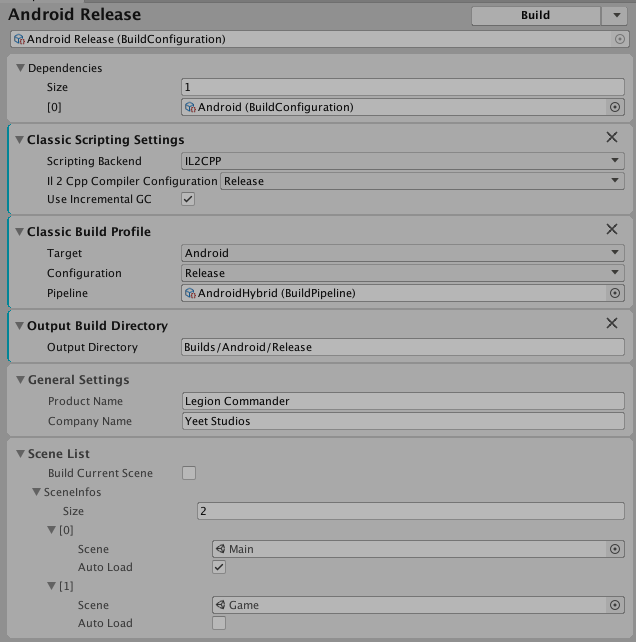Open Il2Cpp Compiler Configuration dropdown

click(421, 181)
